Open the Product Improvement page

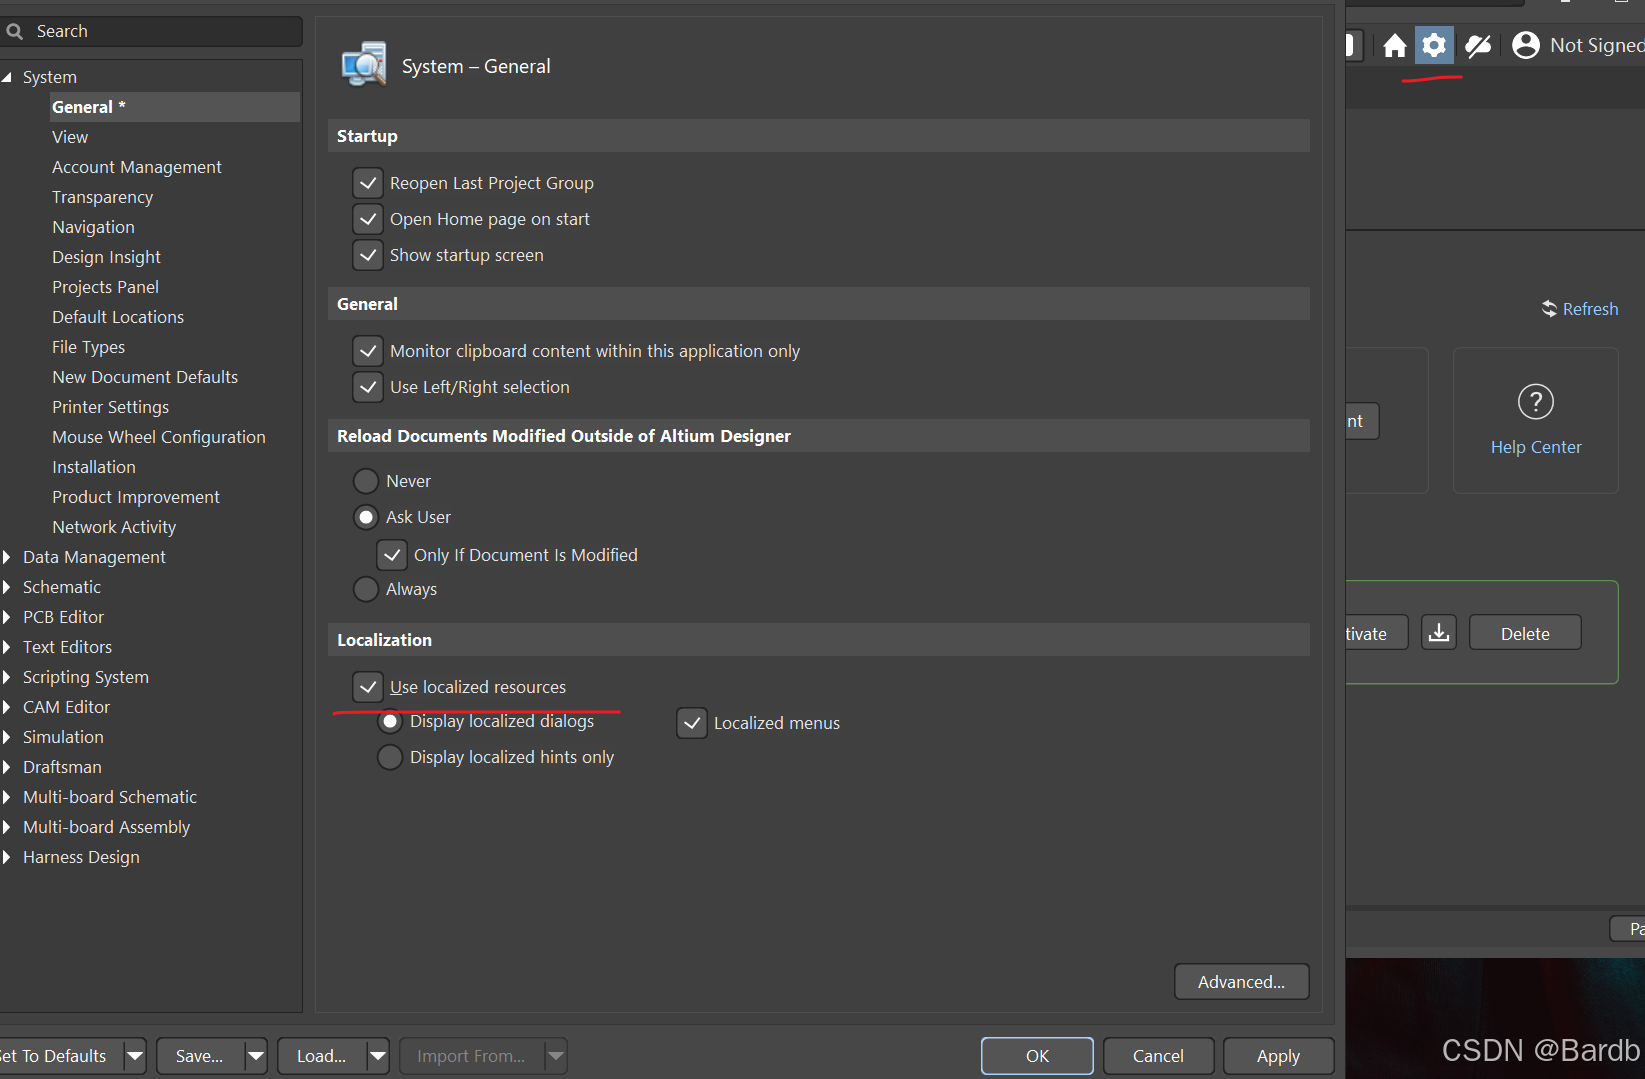(136, 497)
